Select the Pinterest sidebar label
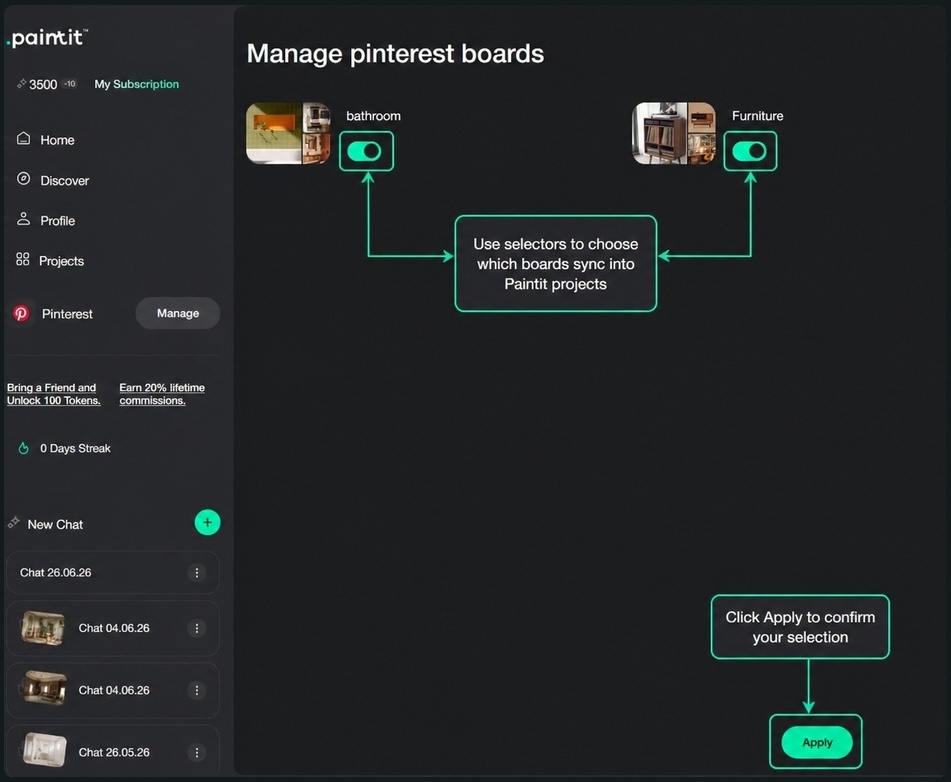Viewport: 951px width, 782px height. tap(67, 314)
